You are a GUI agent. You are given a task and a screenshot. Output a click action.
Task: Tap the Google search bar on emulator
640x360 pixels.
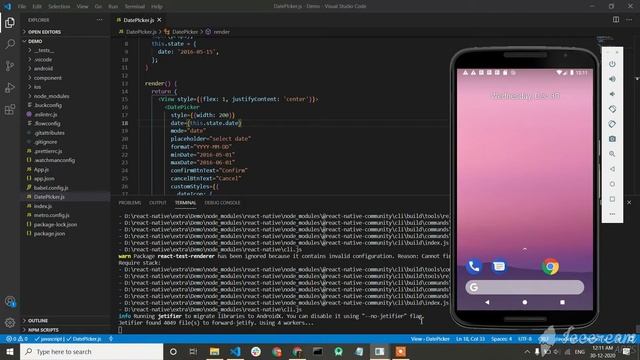pyautogui.click(x=524, y=287)
